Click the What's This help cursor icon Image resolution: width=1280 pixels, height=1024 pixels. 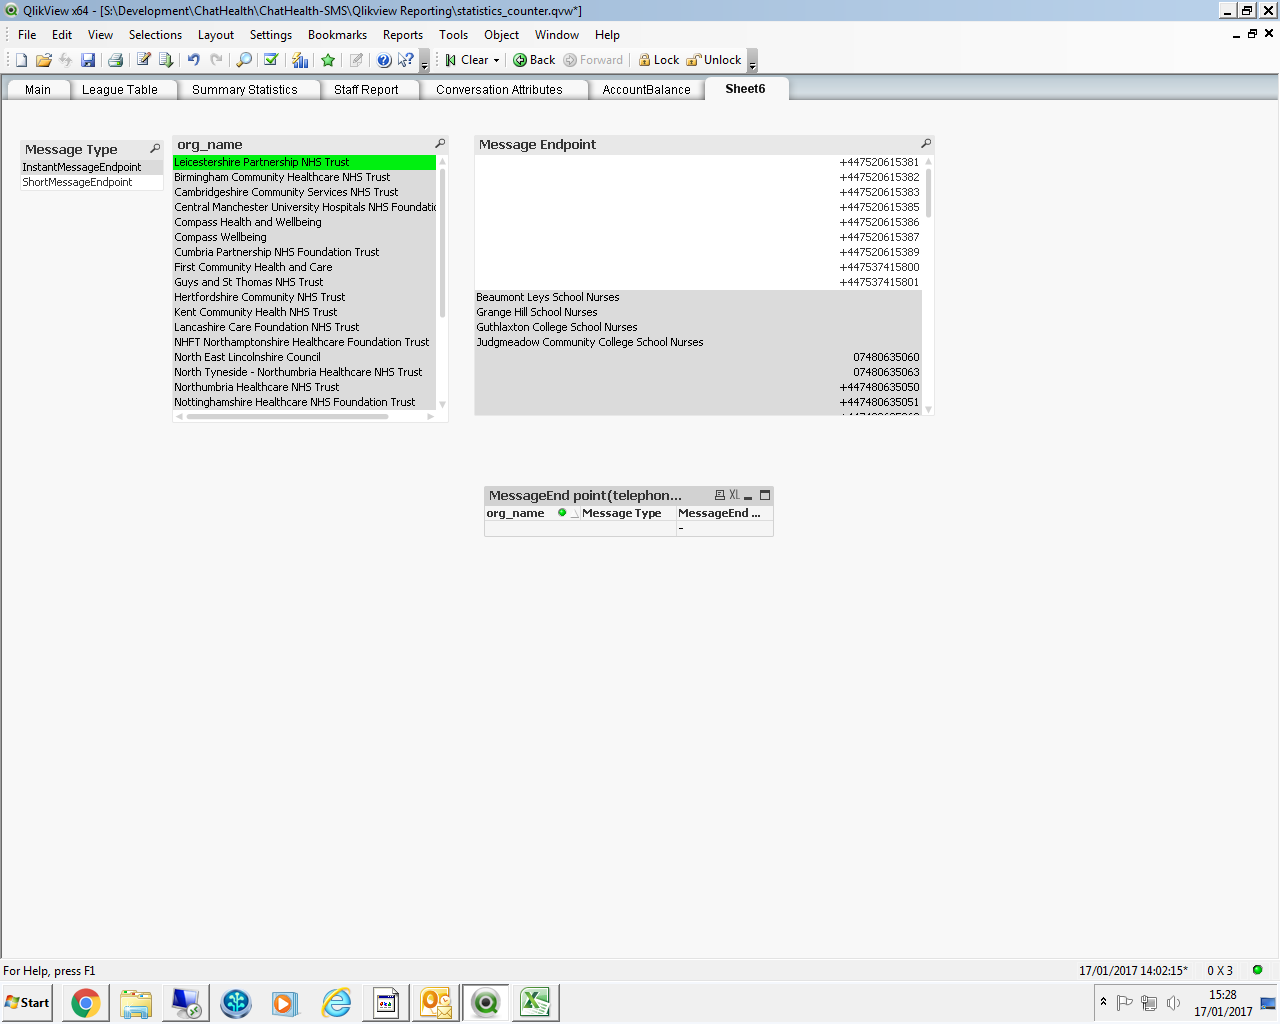[405, 60]
